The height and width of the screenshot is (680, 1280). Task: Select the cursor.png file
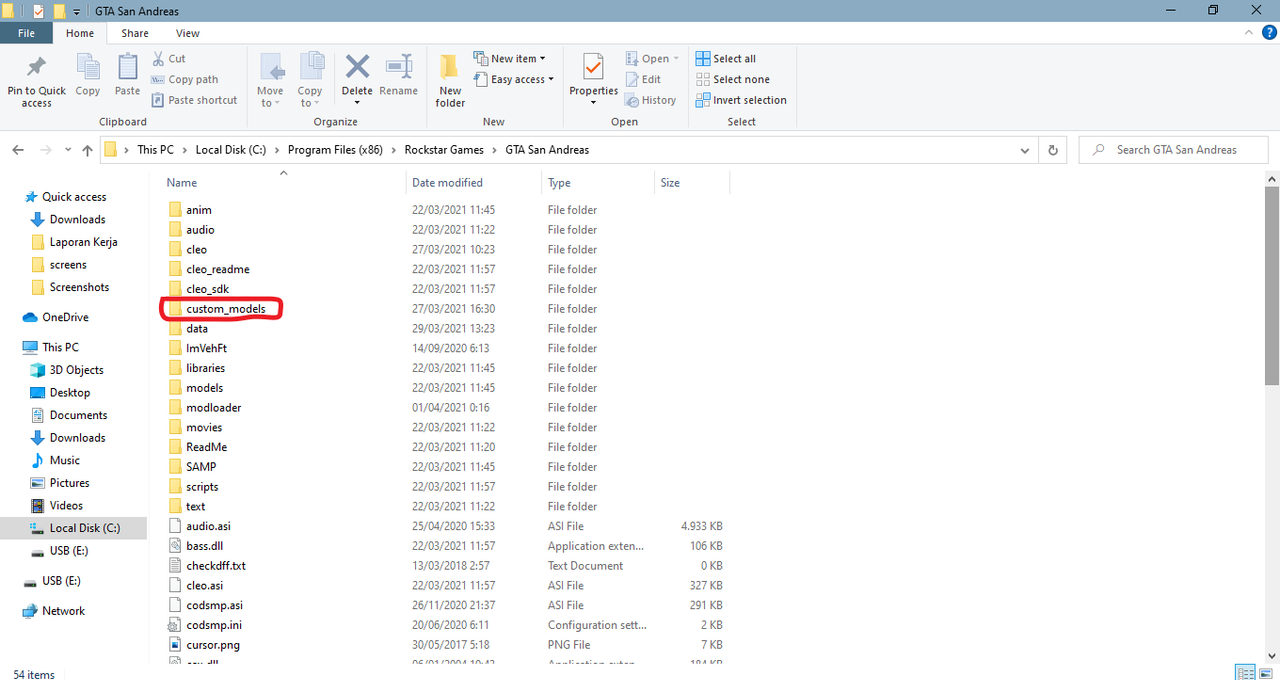pyautogui.click(x=213, y=645)
